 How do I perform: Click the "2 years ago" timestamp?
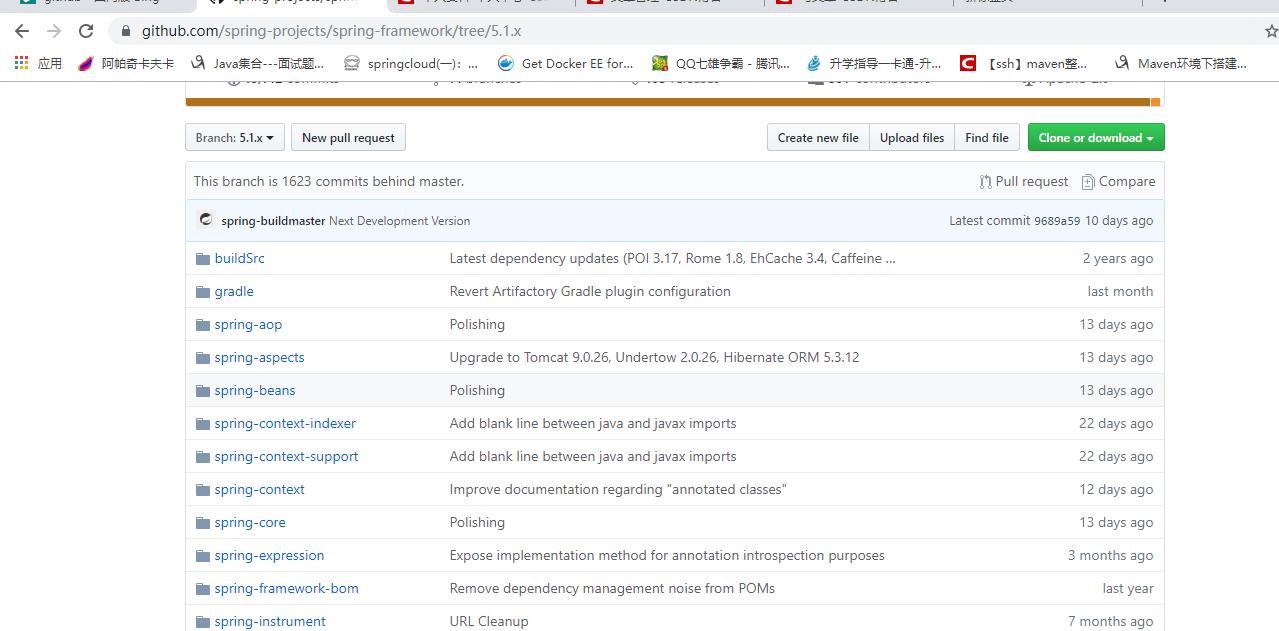1118,258
